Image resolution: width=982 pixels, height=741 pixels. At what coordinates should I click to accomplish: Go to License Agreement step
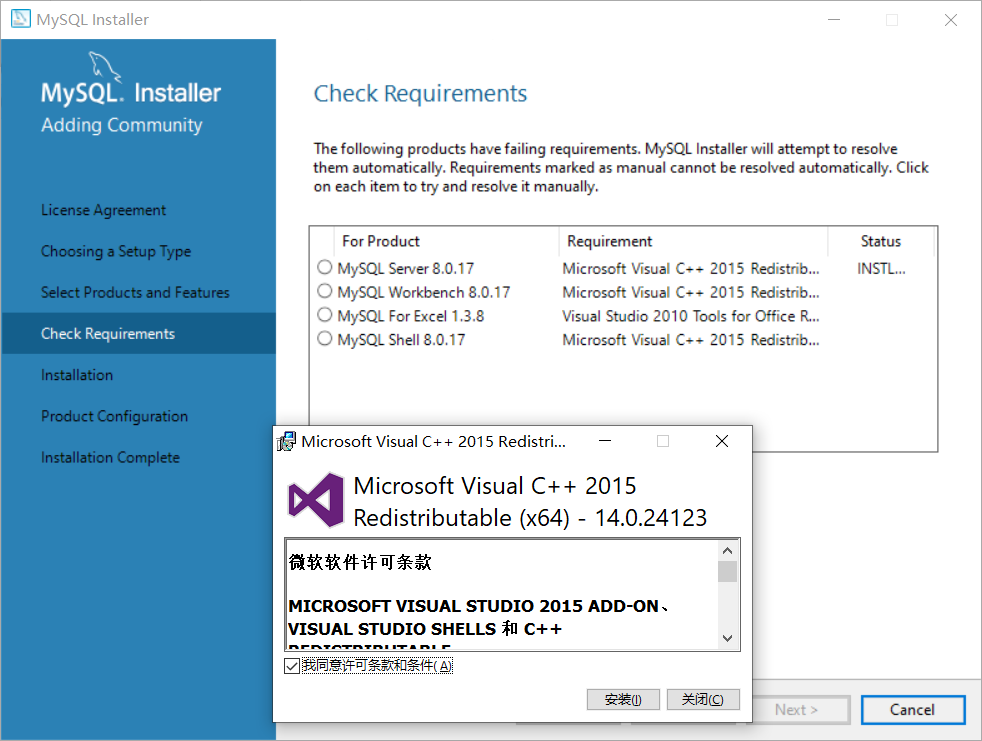click(103, 210)
